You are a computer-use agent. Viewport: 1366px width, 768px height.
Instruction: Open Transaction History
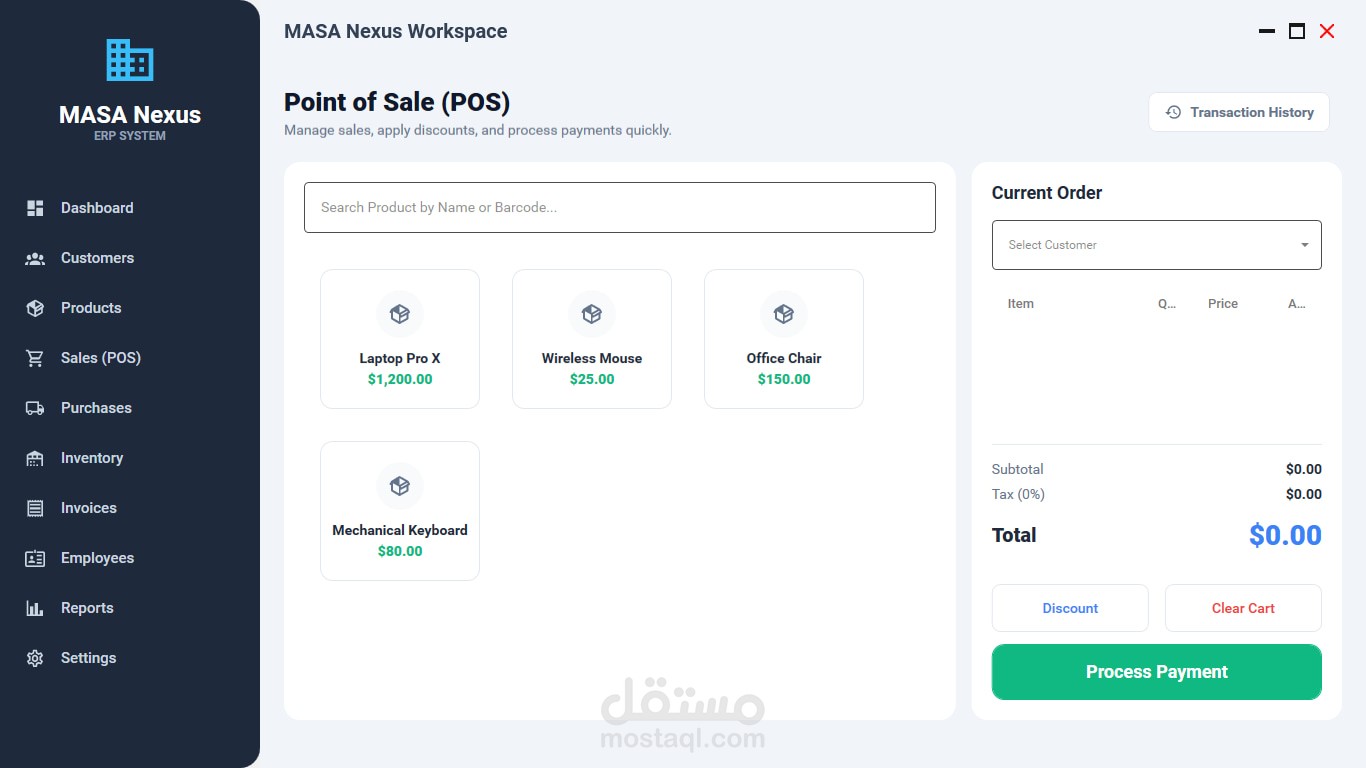coord(1239,112)
